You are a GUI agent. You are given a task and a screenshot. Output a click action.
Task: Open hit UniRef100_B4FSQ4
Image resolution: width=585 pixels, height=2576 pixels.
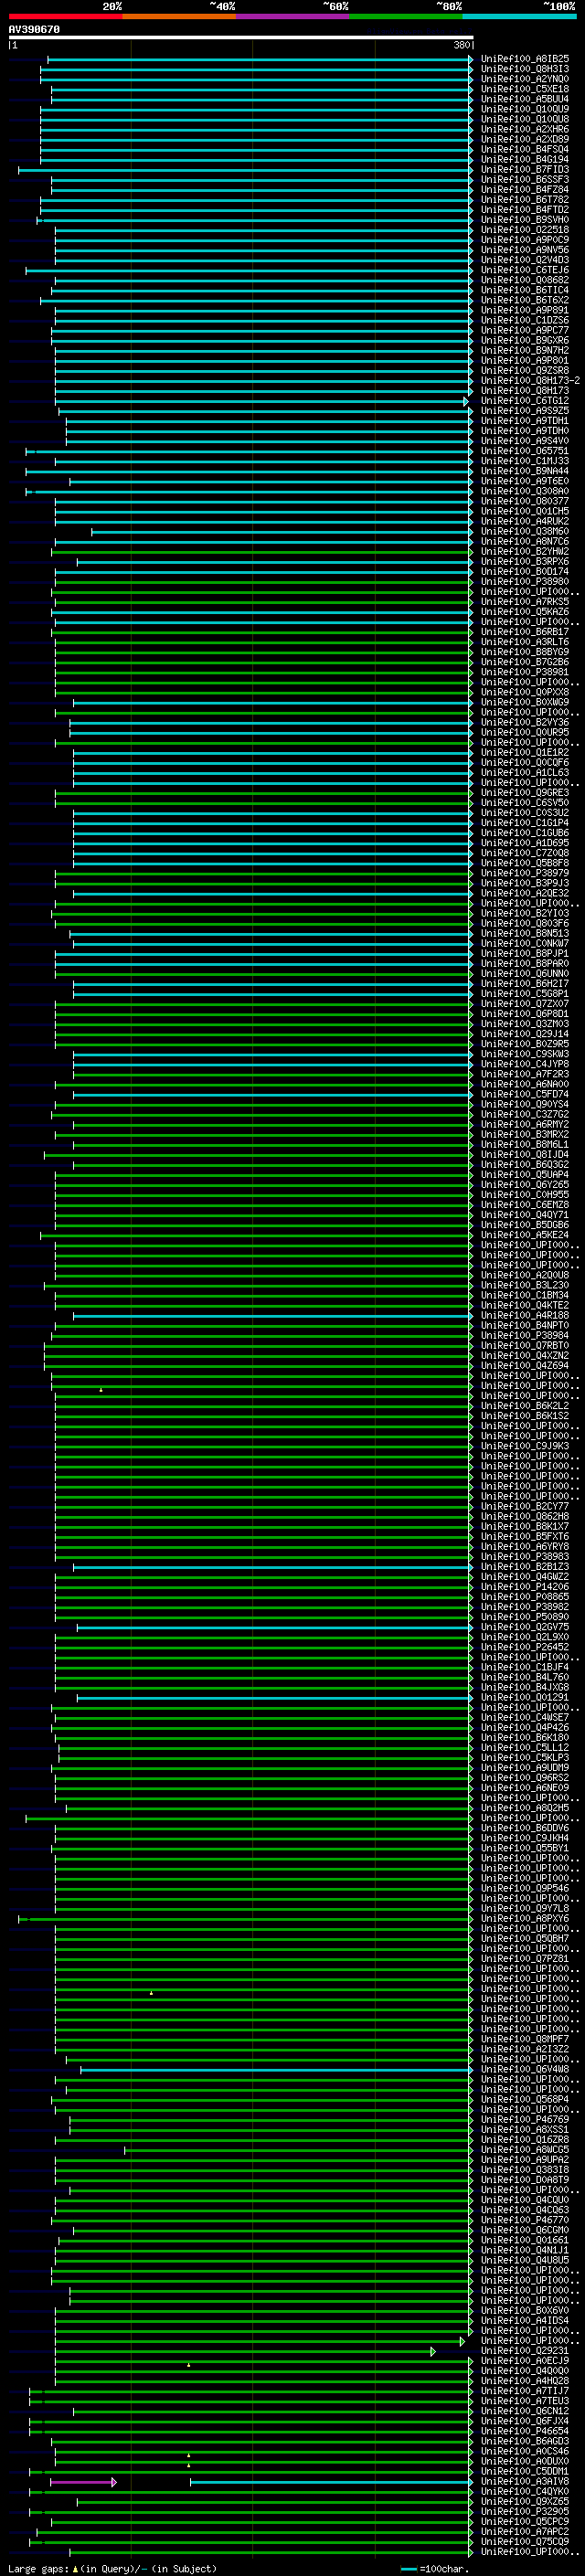point(525,149)
